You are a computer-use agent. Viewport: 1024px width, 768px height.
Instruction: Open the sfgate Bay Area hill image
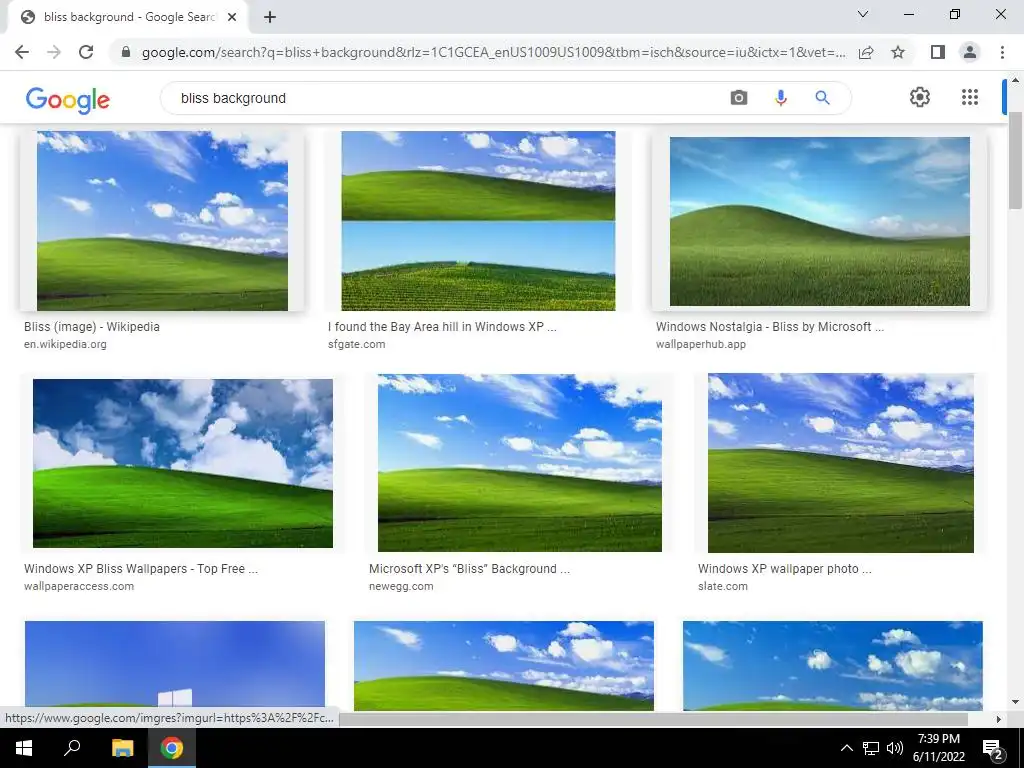click(x=478, y=221)
